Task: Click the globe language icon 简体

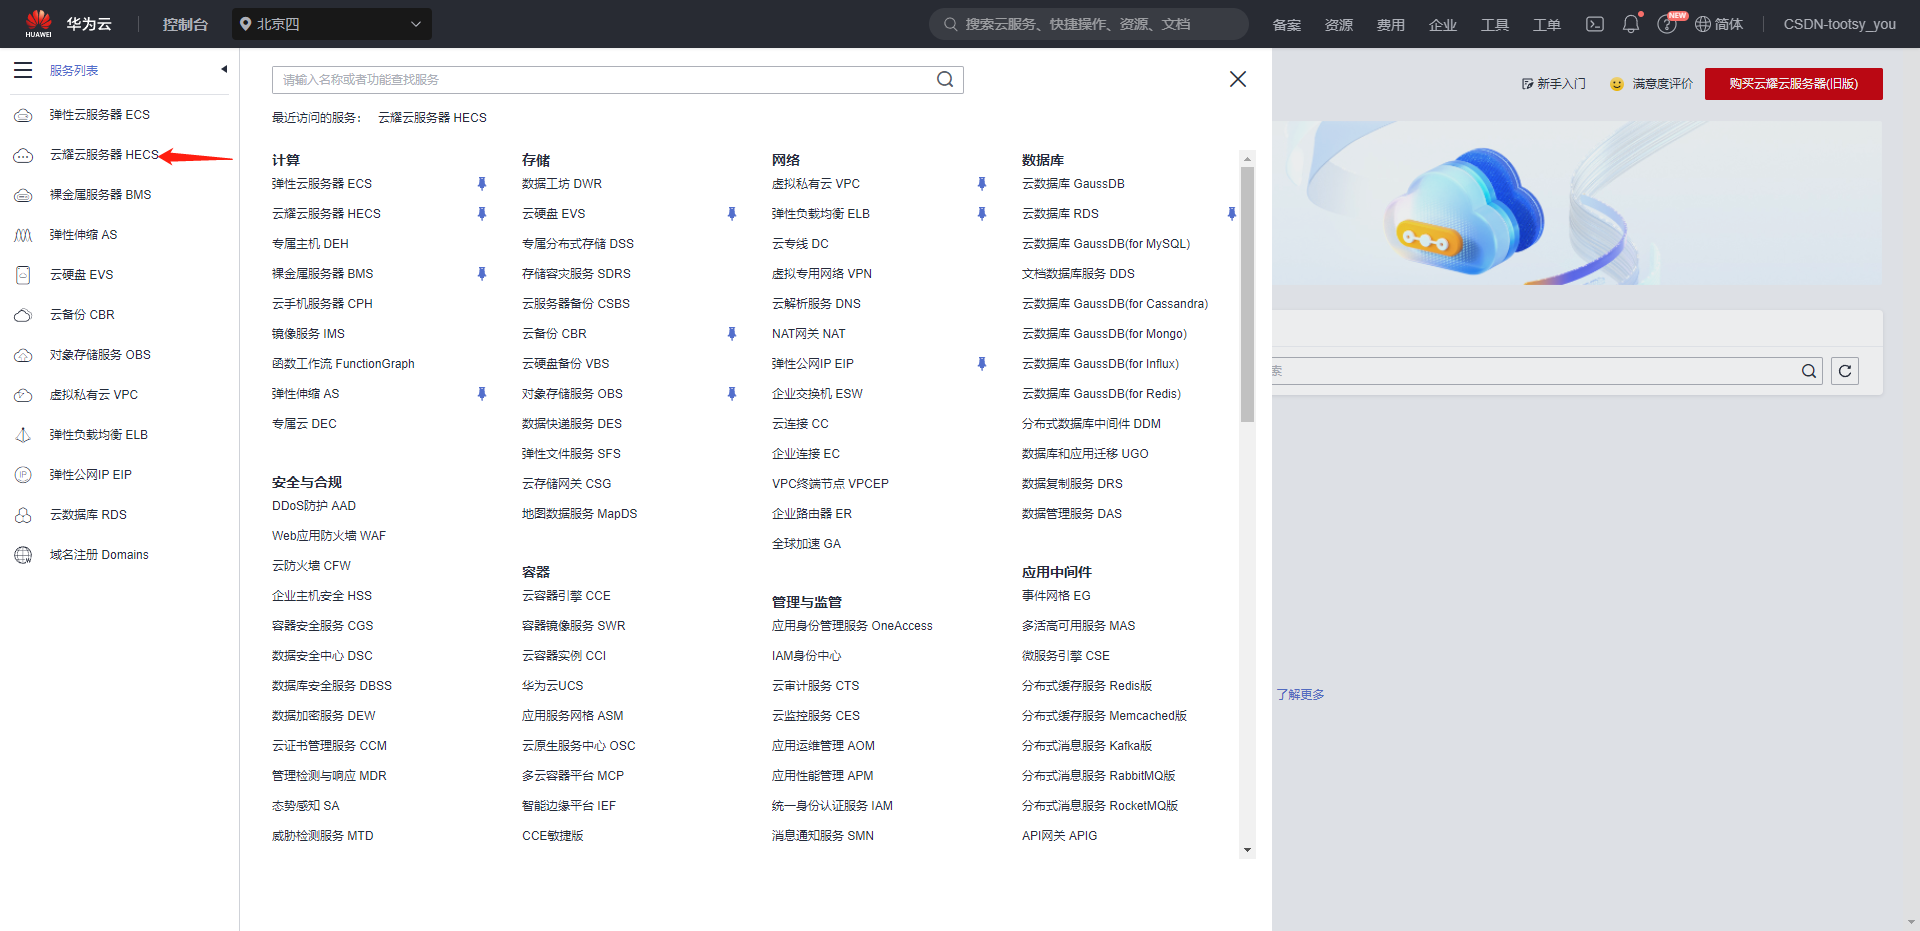Action: pos(1702,24)
